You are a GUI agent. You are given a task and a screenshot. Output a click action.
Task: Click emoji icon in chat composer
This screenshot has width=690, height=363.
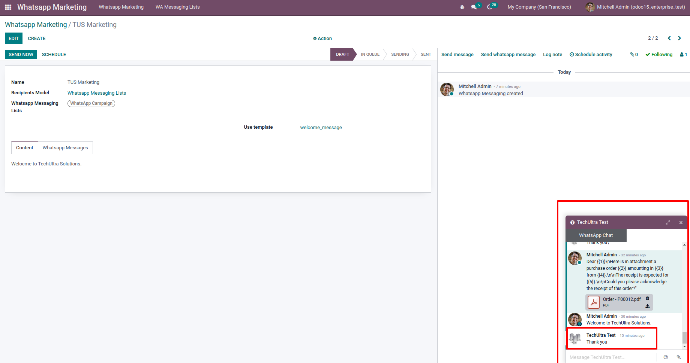click(x=666, y=357)
